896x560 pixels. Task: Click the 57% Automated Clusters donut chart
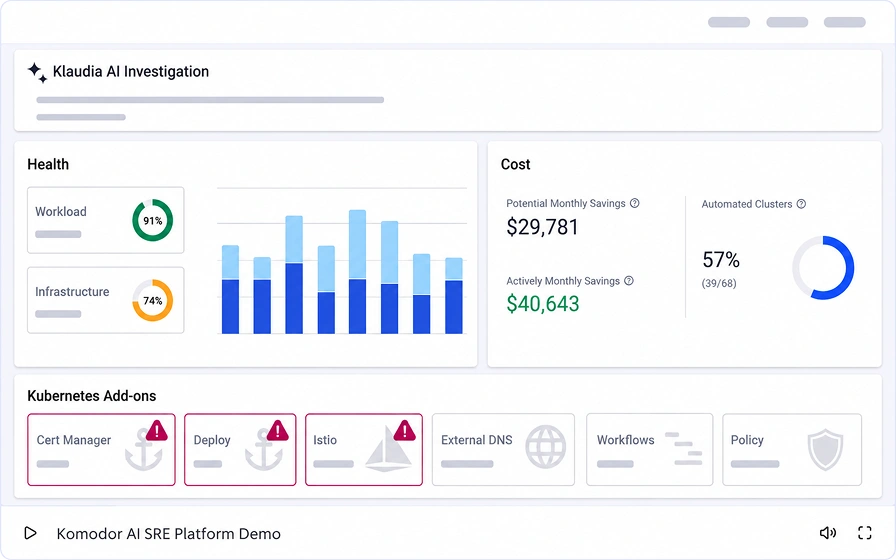pos(823,267)
